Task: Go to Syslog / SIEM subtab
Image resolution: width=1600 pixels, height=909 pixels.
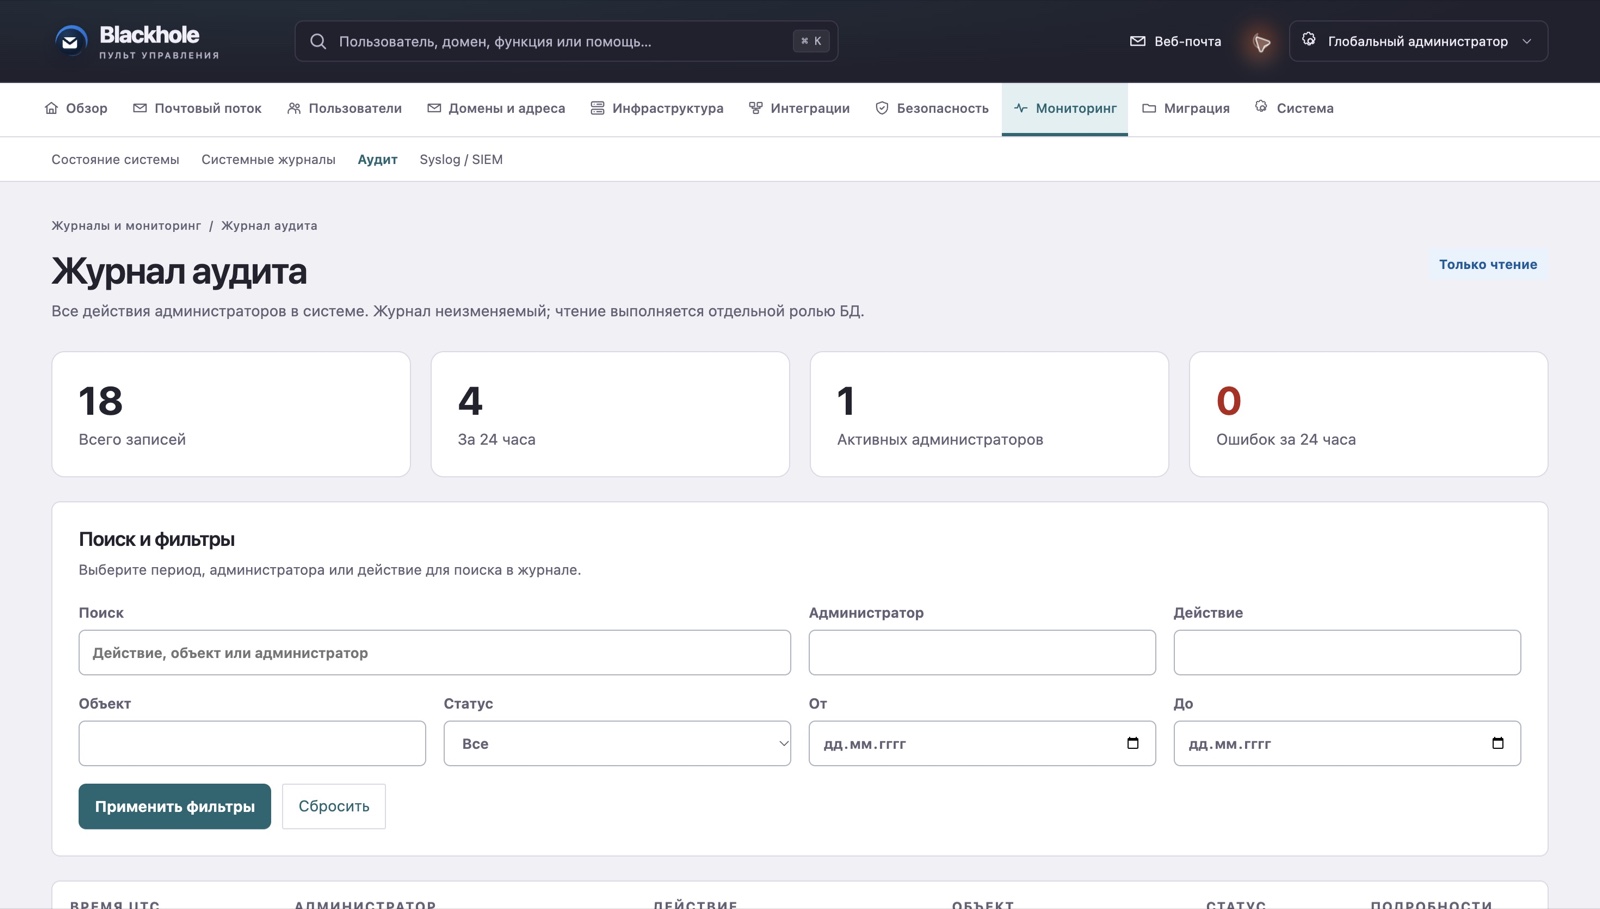Action: [461, 159]
